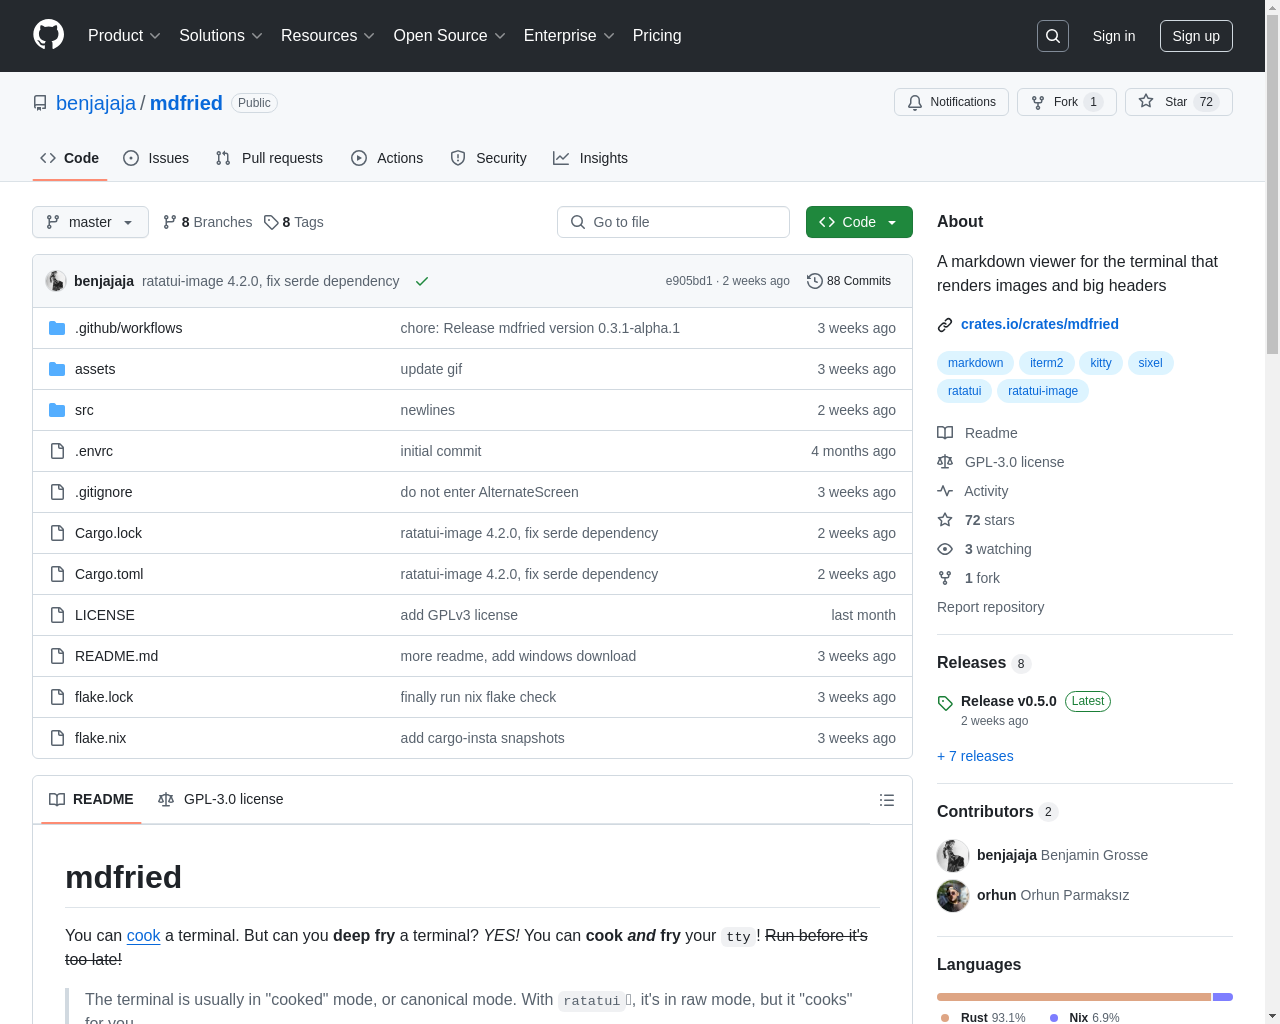
Task: Open the .gitignore file
Action: (103, 492)
